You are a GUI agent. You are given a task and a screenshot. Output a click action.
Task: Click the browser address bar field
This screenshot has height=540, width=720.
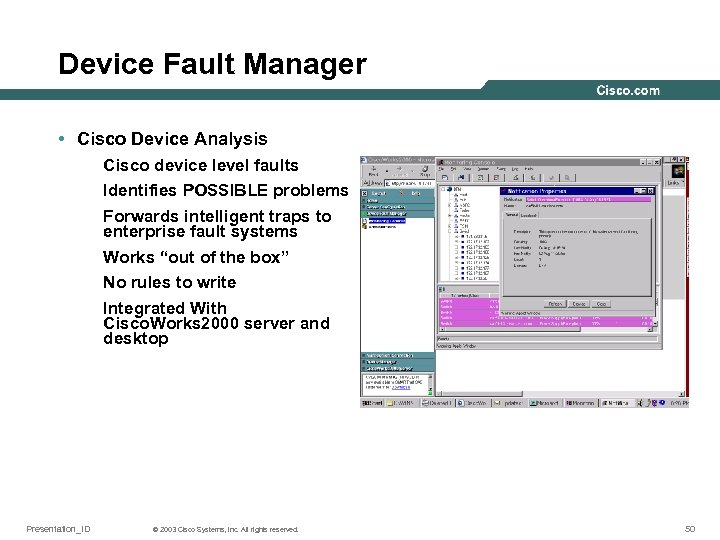click(x=409, y=183)
